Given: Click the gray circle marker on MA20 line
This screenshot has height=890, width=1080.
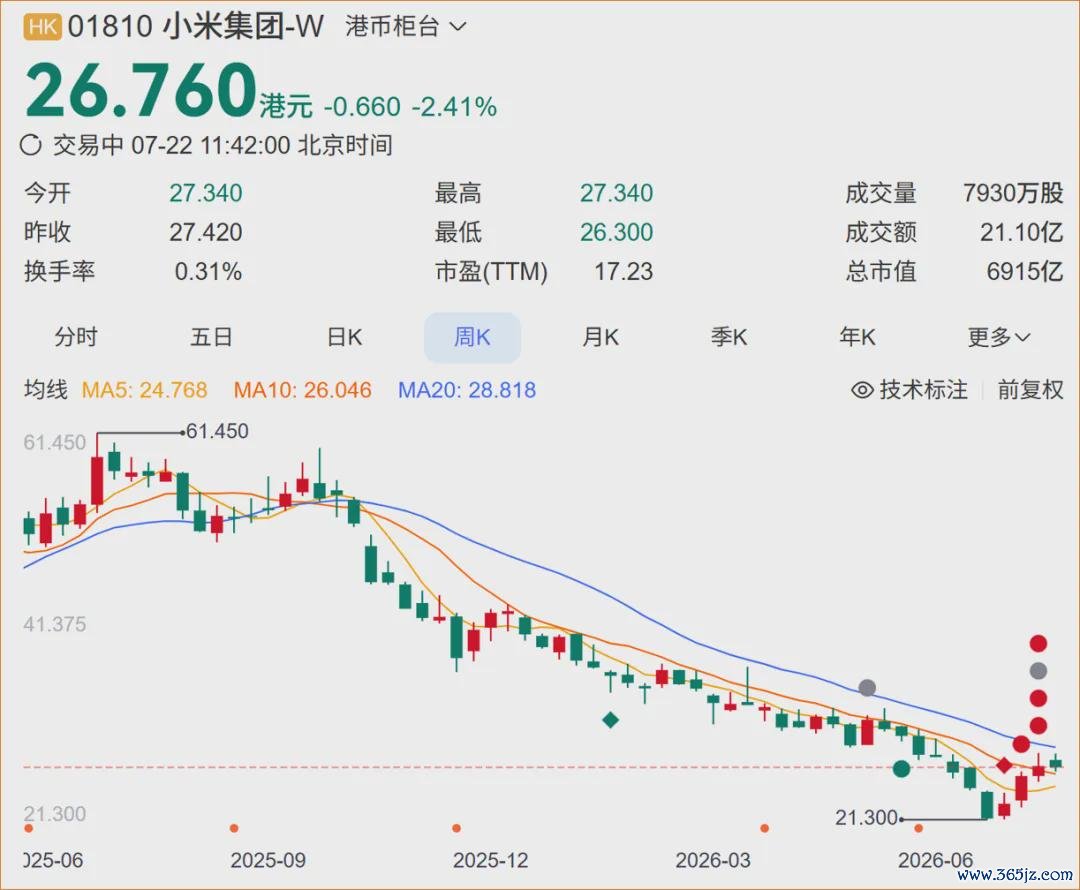Looking at the screenshot, I should pos(867,687).
